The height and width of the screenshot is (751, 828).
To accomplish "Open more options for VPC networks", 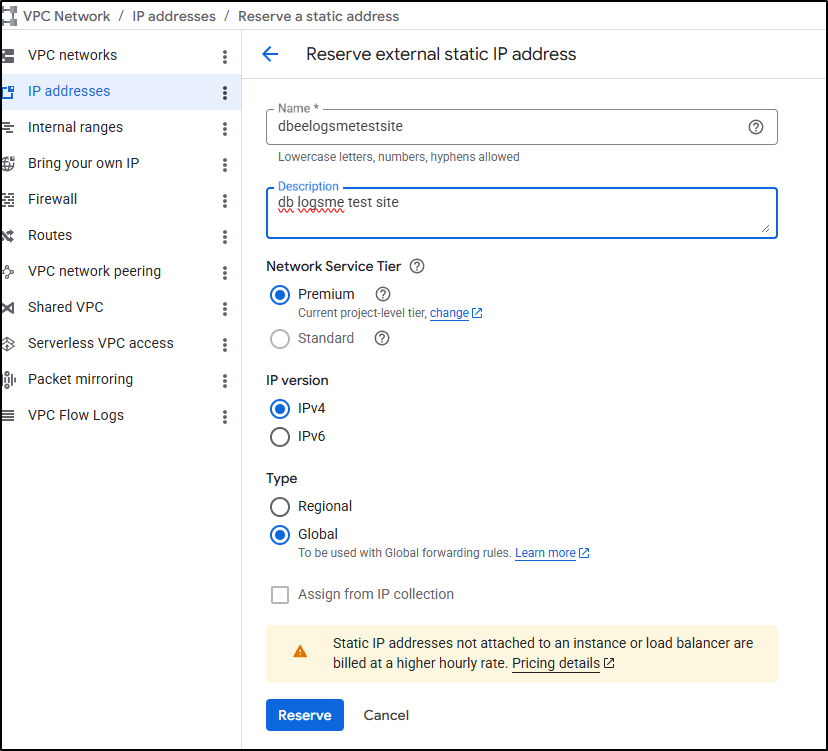I will pyautogui.click(x=225, y=56).
